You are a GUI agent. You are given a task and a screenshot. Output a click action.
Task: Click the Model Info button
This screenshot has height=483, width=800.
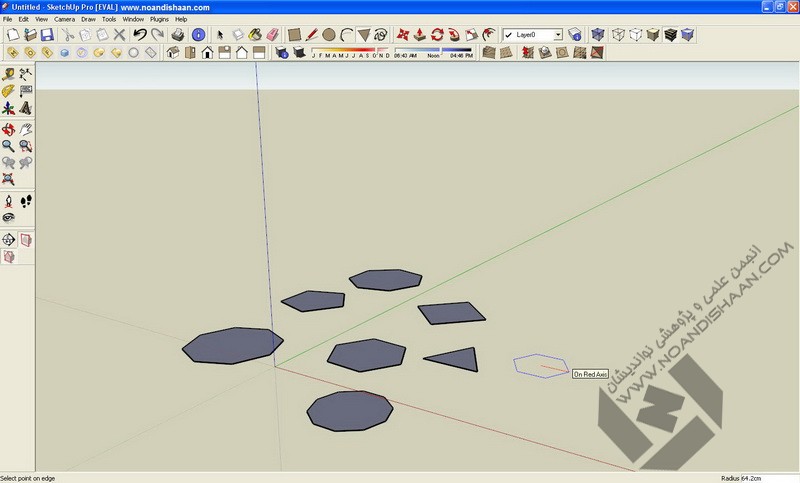[x=200, y=34]
